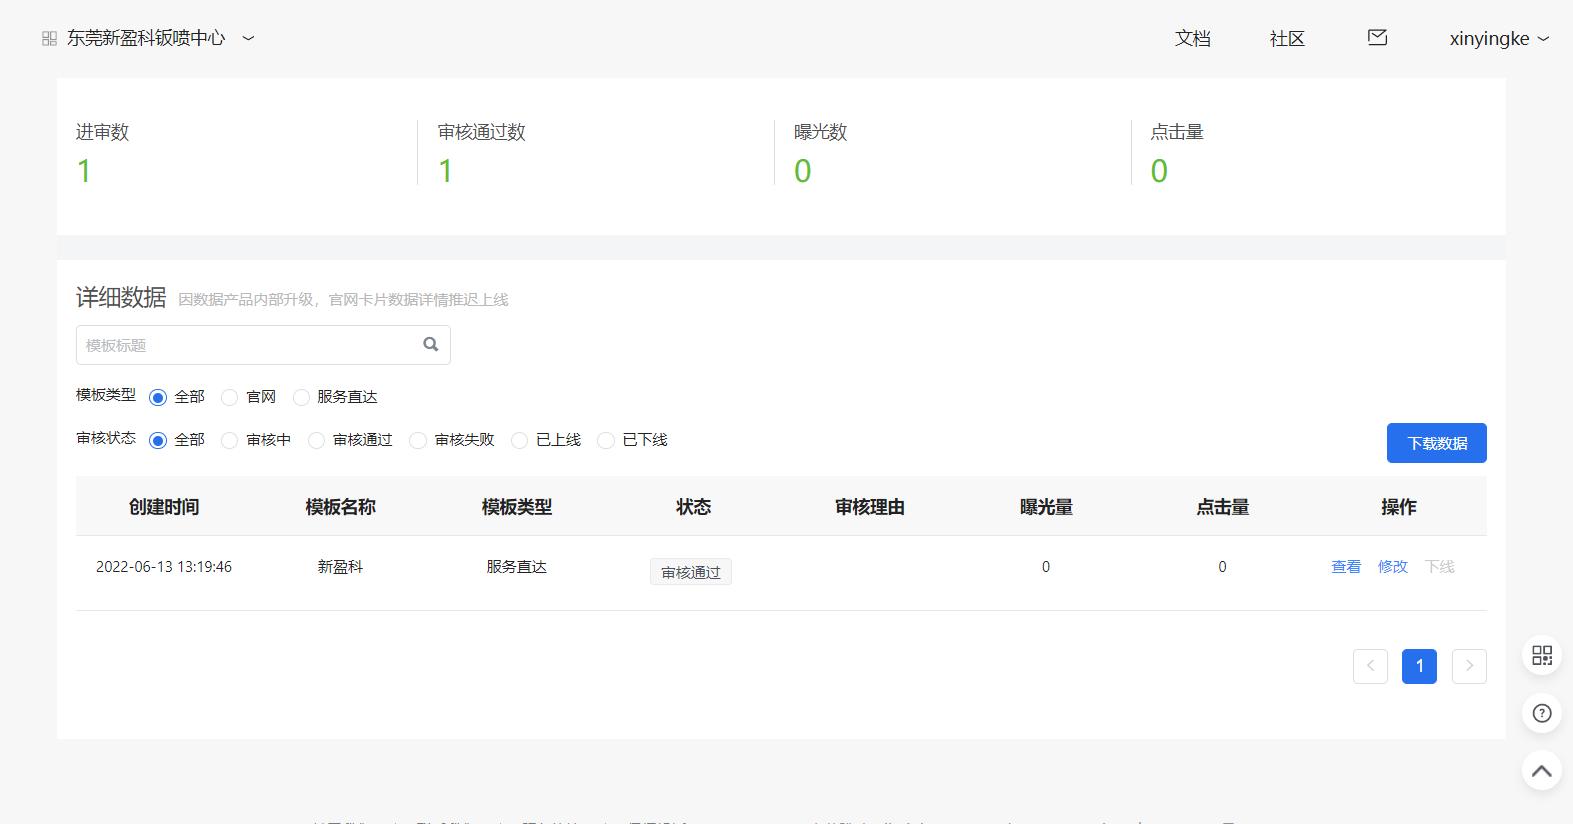The image size is (1573, 824).
Task: Click 修改 link for 新盈科 row
Action: [1392, 567]
